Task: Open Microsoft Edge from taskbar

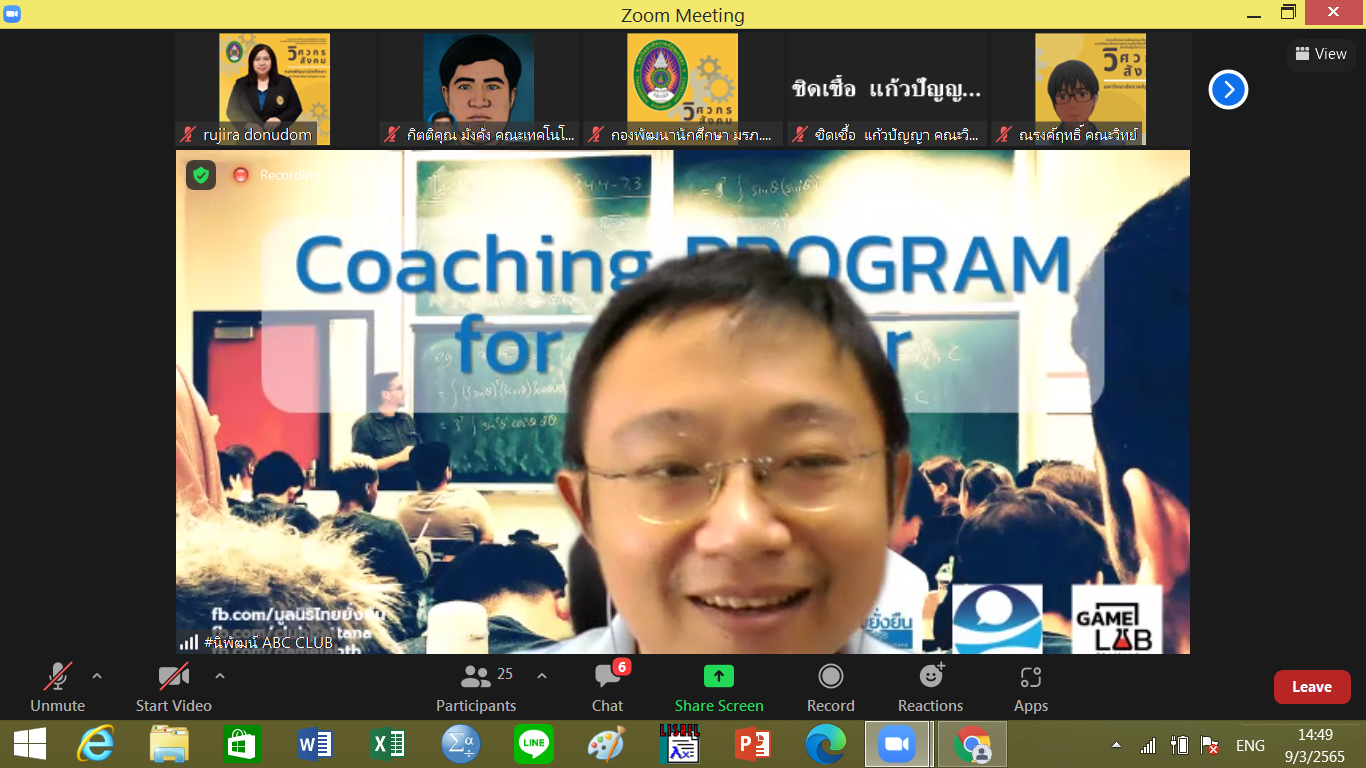Action: (825, 744)
